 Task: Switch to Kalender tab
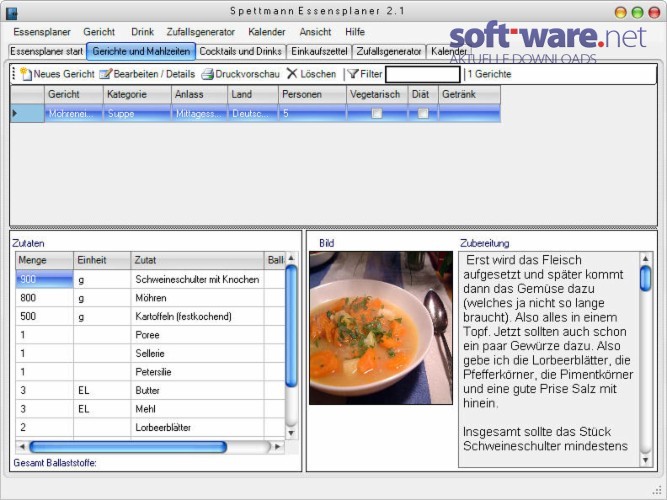point(448,51)
